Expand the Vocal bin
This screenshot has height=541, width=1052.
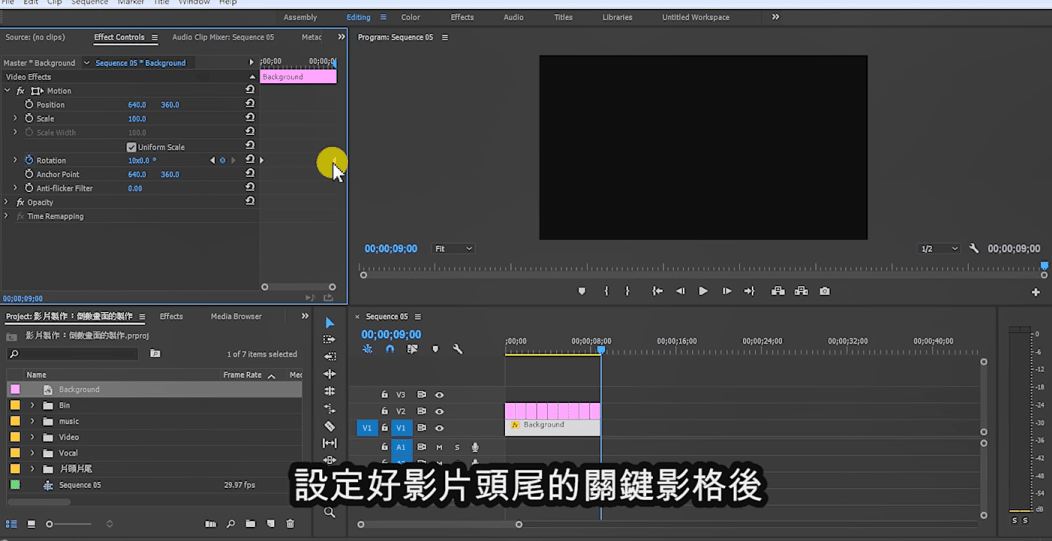pyautogui.click(x=32, y=453)
